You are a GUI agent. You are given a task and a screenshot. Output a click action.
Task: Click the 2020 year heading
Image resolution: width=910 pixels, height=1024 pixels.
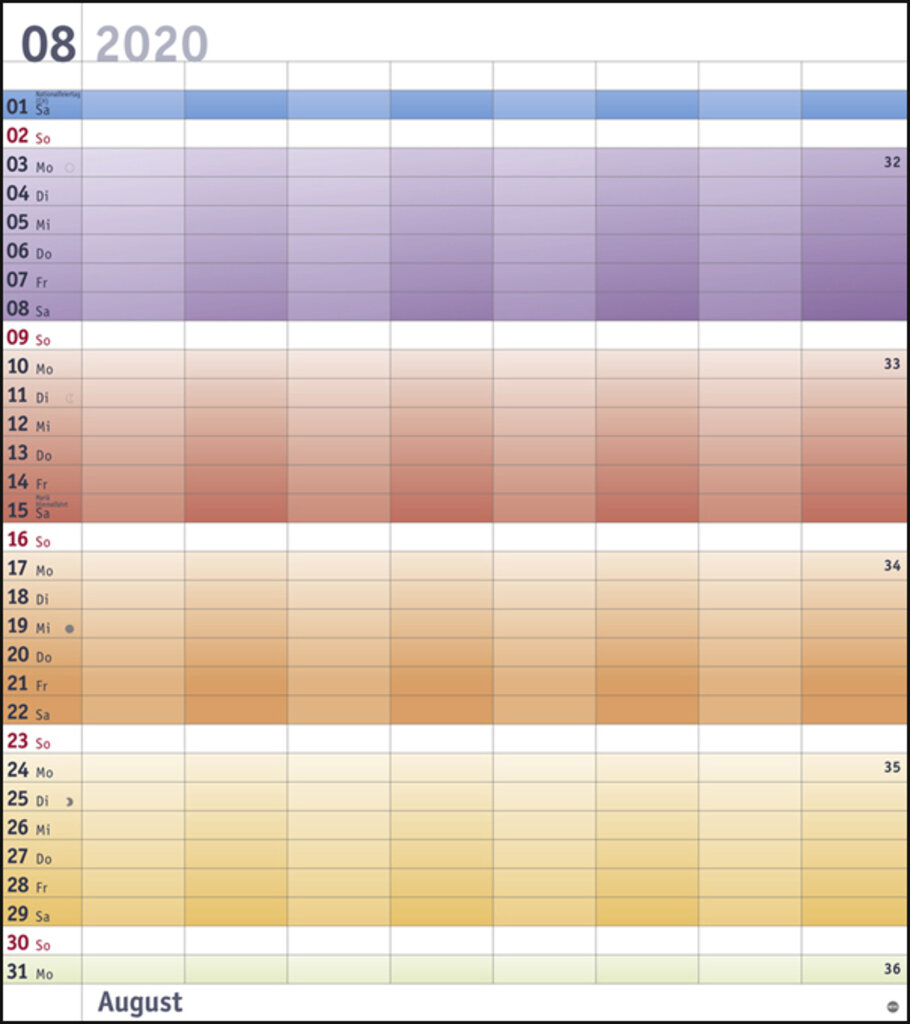[152, 44]
